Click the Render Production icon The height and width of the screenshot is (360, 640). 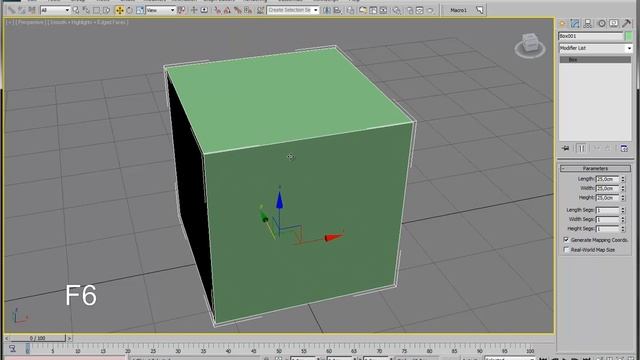tap(430, 10)
